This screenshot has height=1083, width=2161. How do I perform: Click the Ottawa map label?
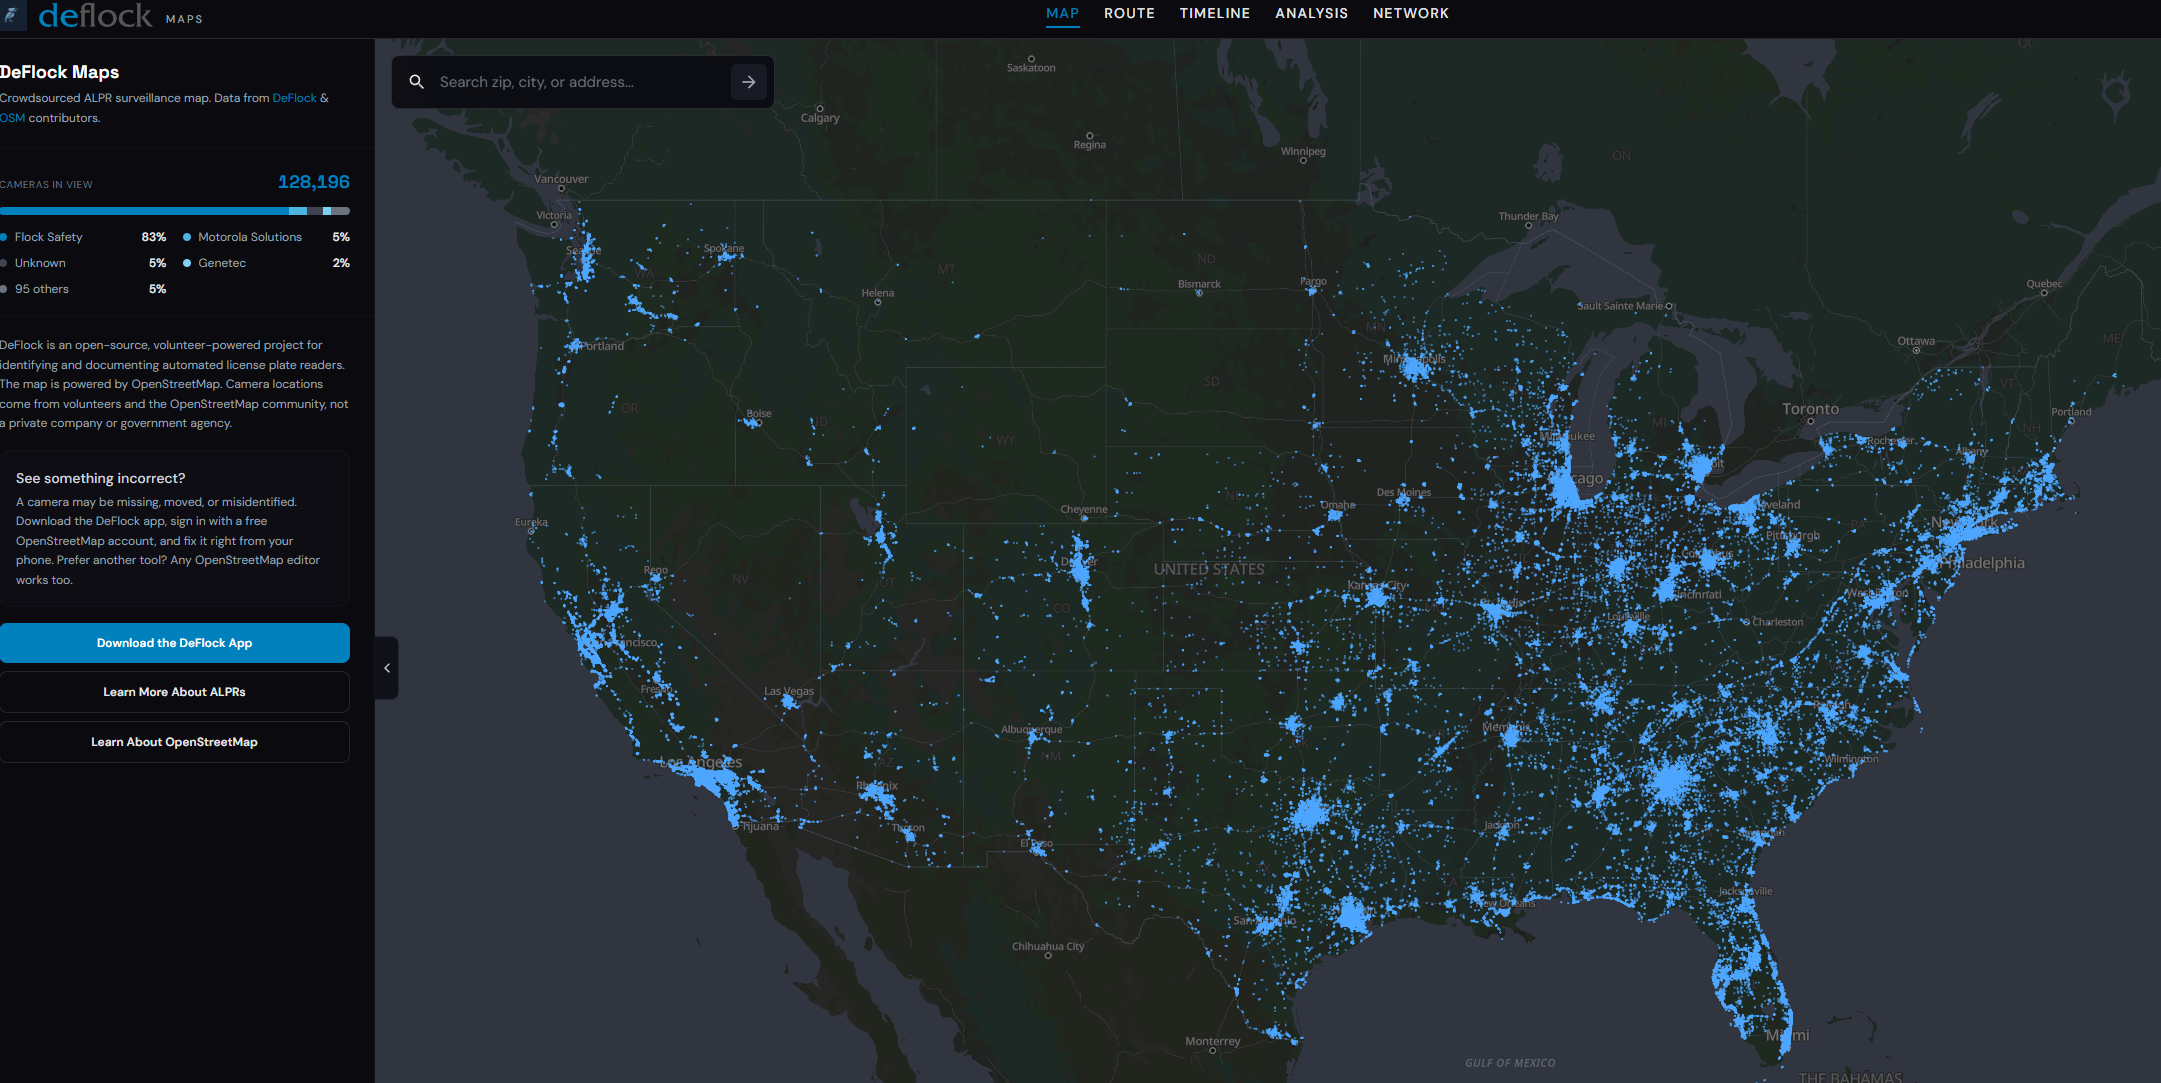point(1916,341)
